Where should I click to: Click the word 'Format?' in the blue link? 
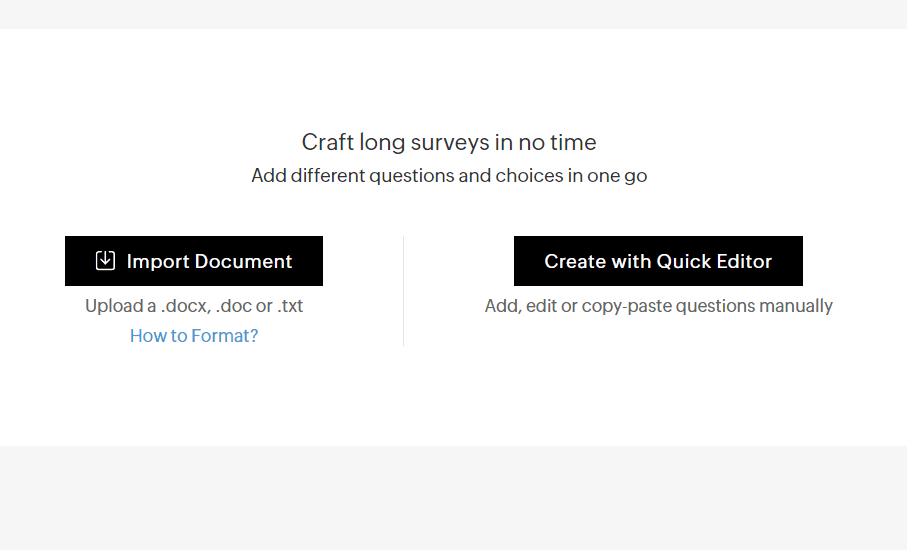point(225,336)
